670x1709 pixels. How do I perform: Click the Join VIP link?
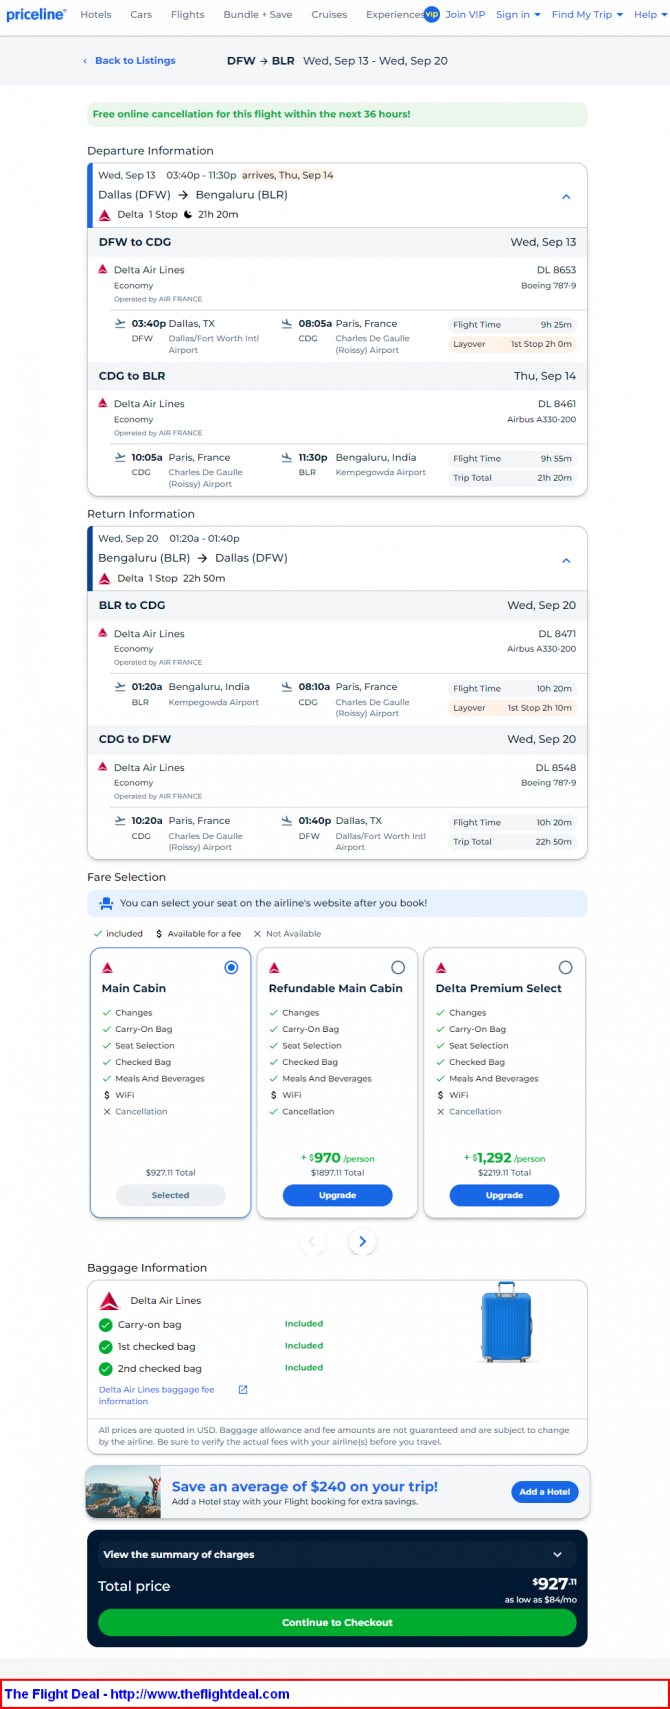465,15
